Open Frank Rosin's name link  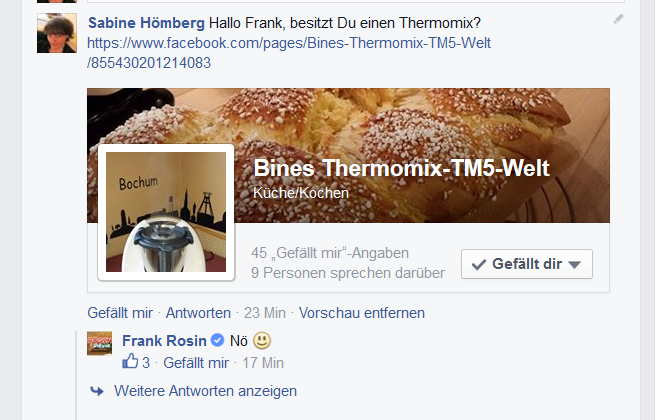[164, 341]
